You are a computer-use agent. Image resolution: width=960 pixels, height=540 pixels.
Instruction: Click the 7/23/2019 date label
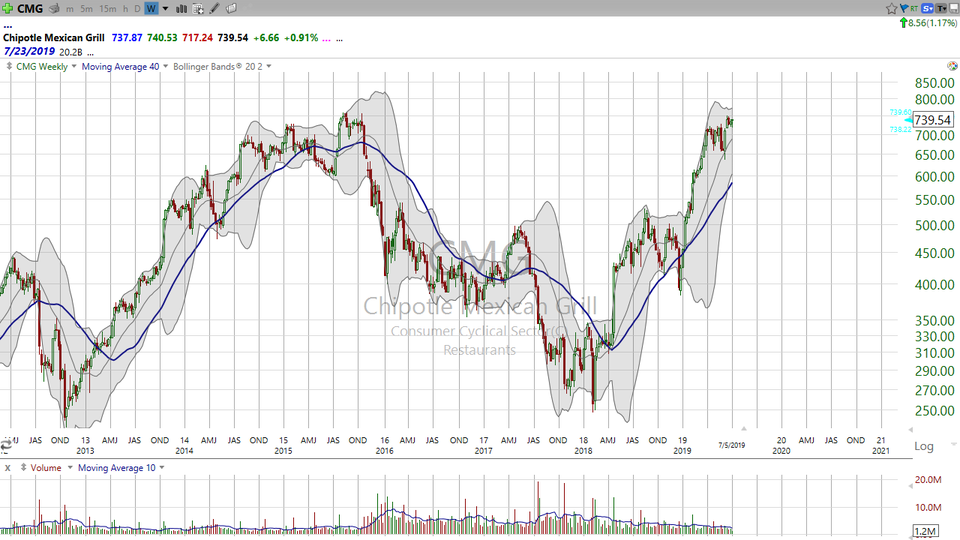pyautogui.click(x=29, y=51)
